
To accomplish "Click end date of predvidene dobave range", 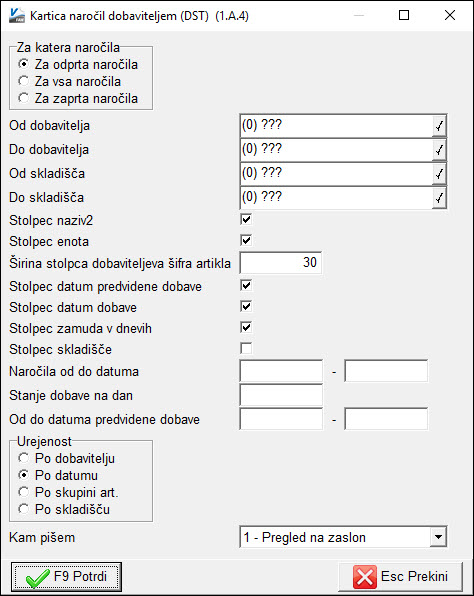I will pyautogui.click(x=386, y=419).
